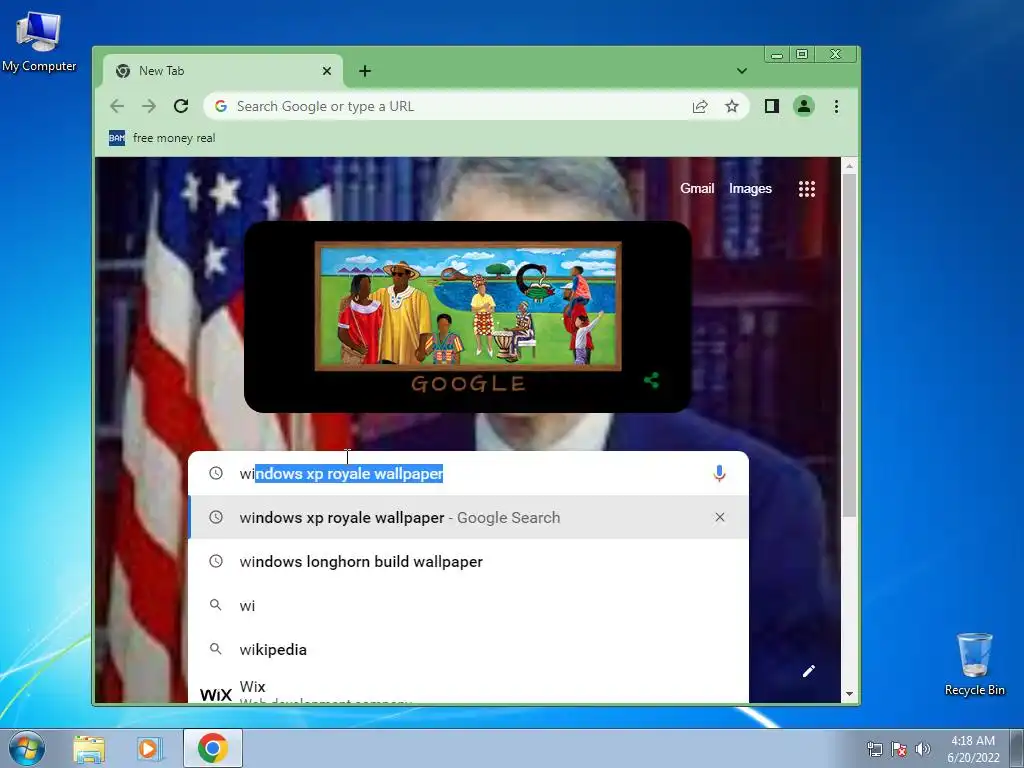Click the Chrome taskbar button
Viewport: 1024px width, 768px height.
(213, 748)
